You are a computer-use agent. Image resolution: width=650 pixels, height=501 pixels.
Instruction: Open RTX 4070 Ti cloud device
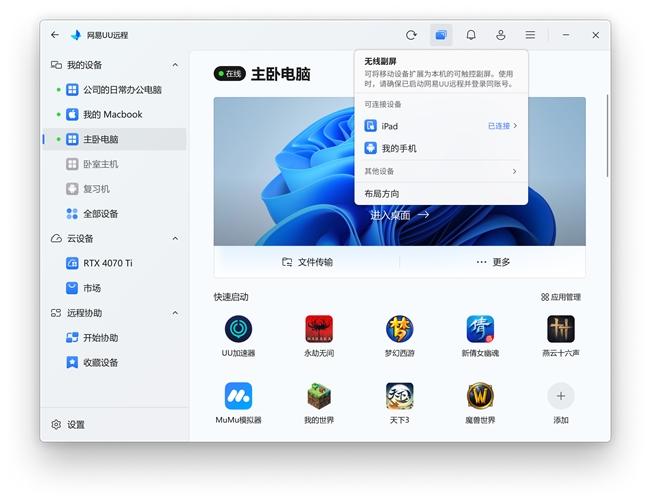(114, 263)
